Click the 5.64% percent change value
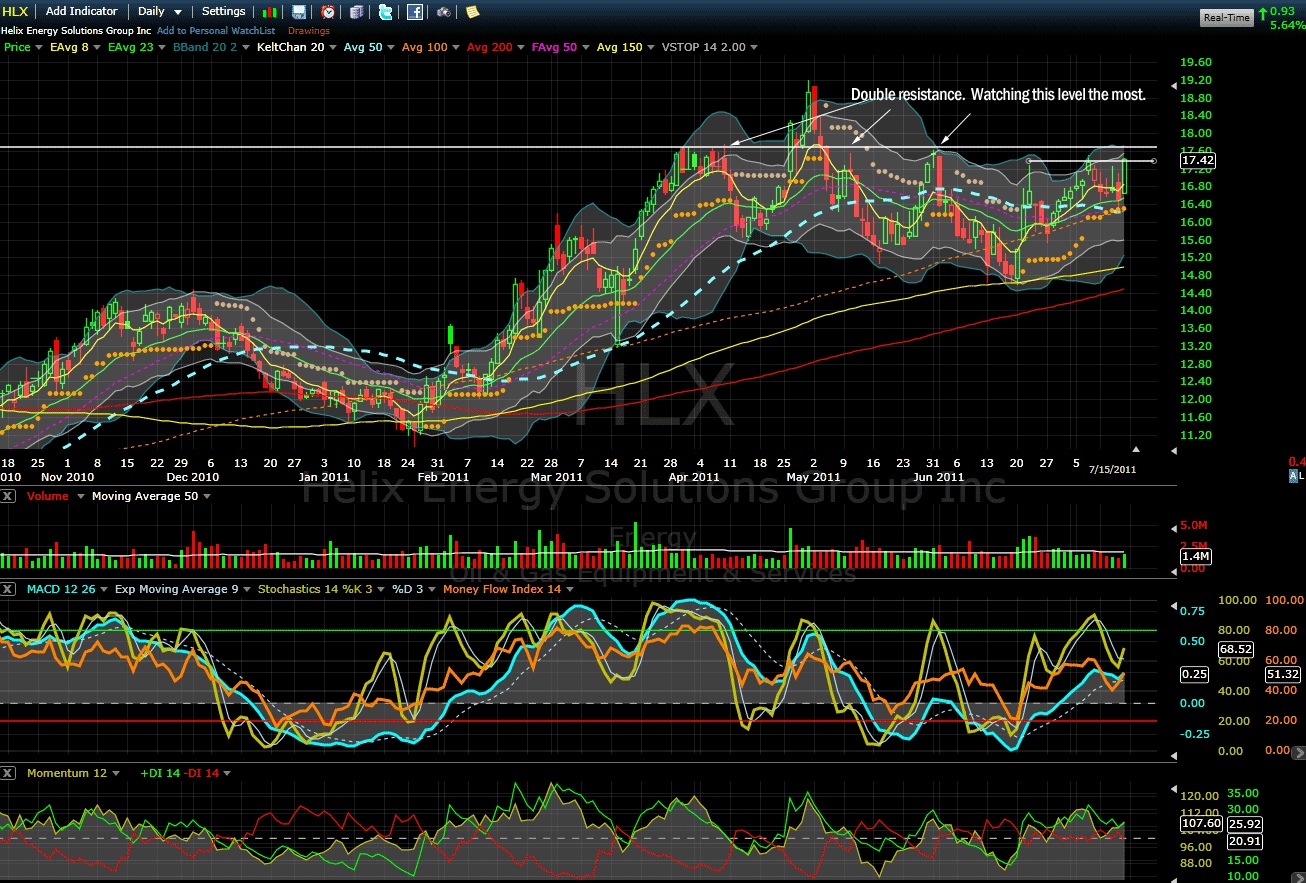 tap(1288, 25)
